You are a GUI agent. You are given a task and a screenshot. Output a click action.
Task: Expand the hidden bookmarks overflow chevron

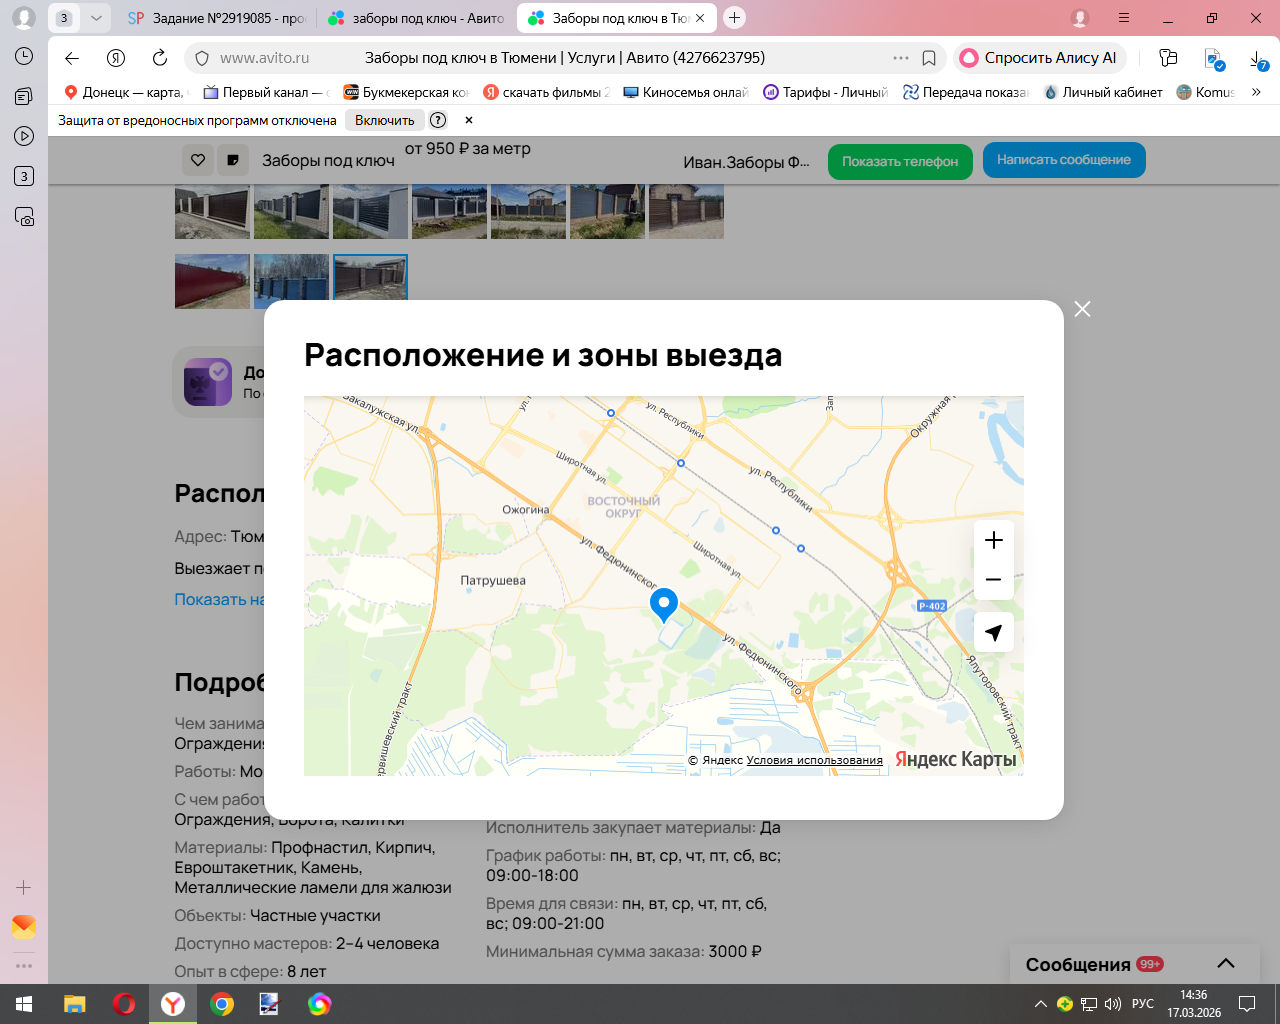1256,92
